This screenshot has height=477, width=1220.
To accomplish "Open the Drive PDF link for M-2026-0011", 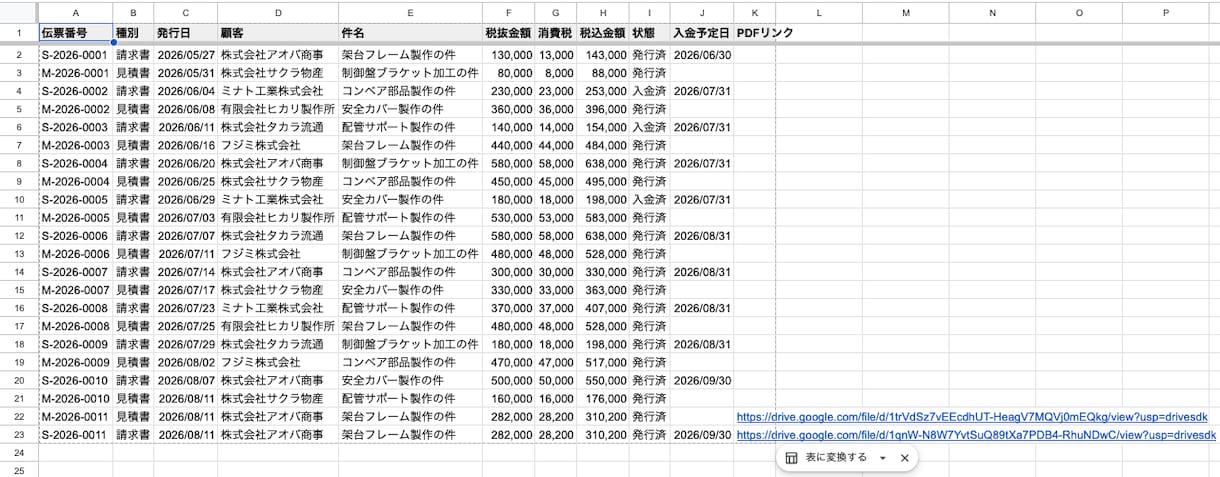I will [972, 417].
